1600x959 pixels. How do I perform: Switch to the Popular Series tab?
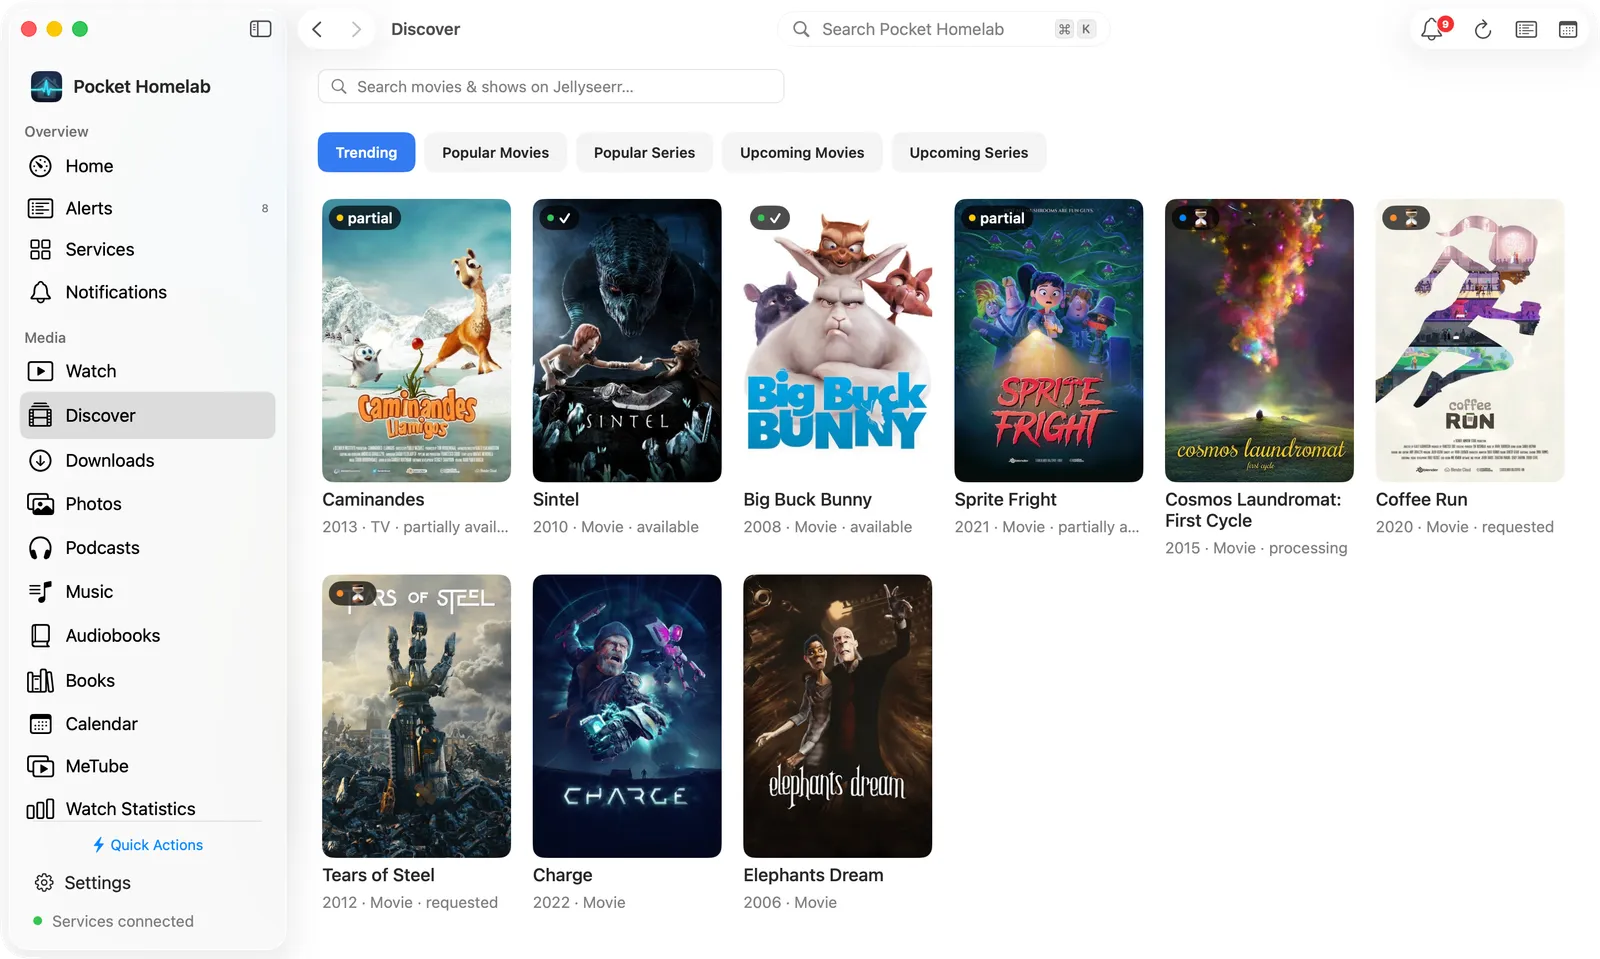click(644, 152)
